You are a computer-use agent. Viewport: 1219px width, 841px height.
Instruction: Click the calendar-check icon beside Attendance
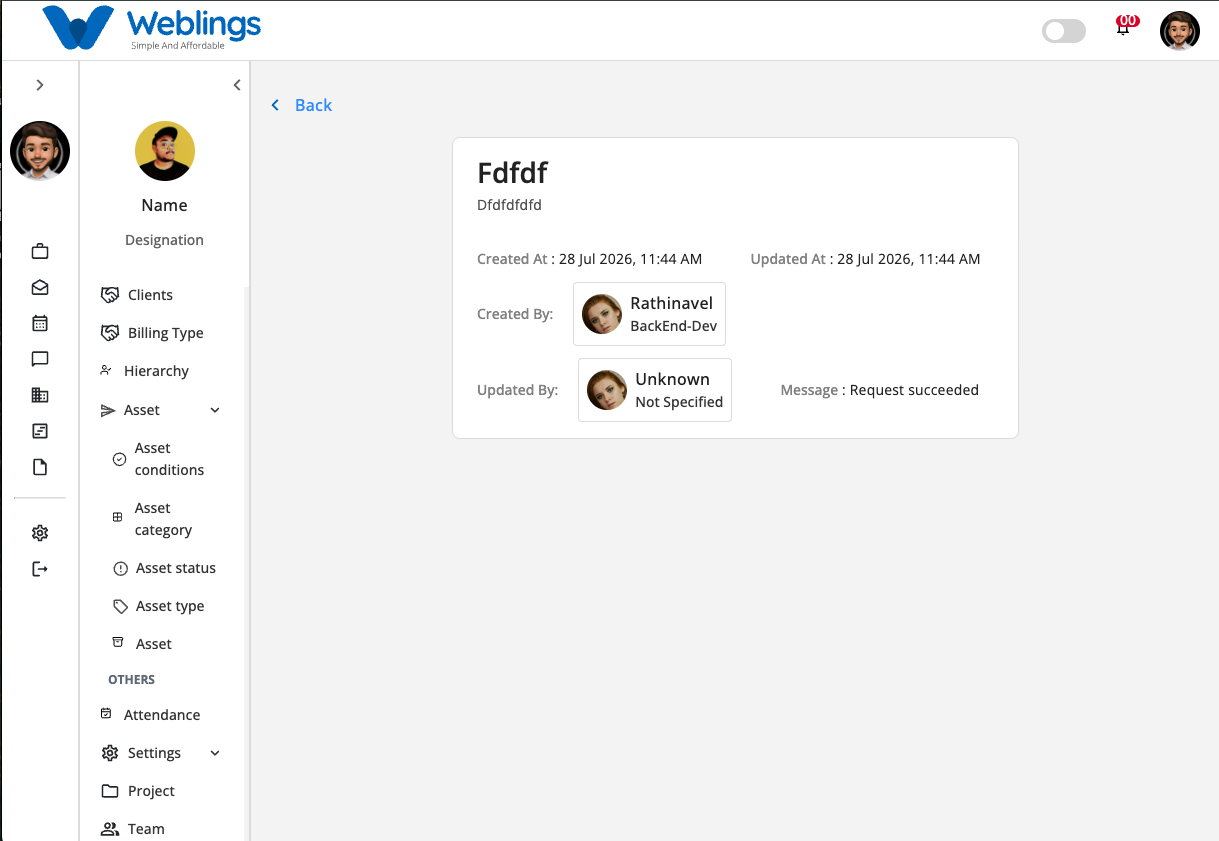click(x=106, y=714)
